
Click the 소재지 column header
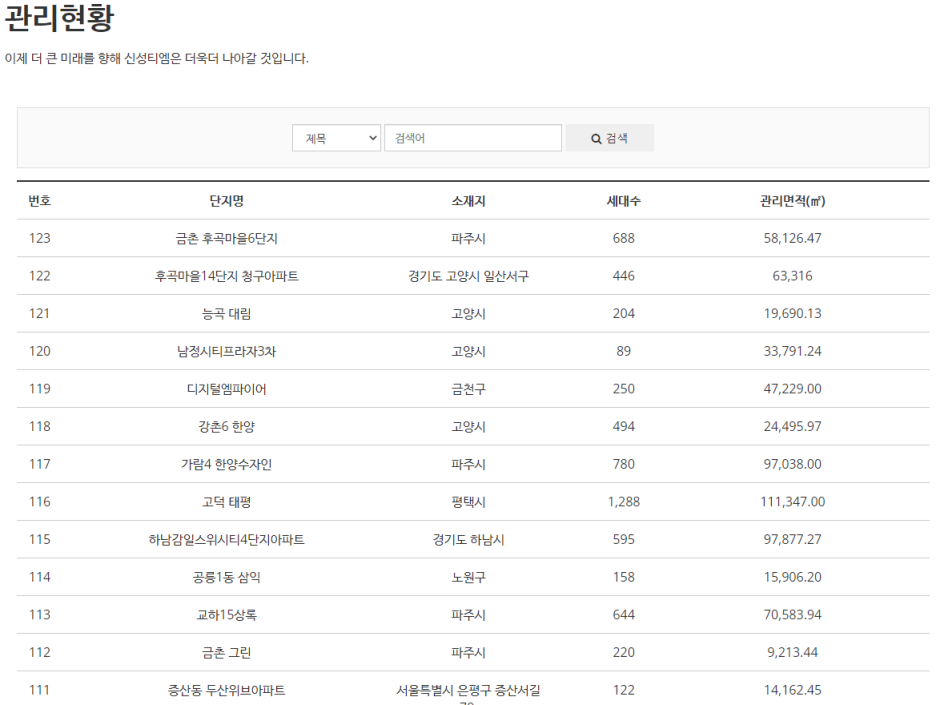(468, 201)
